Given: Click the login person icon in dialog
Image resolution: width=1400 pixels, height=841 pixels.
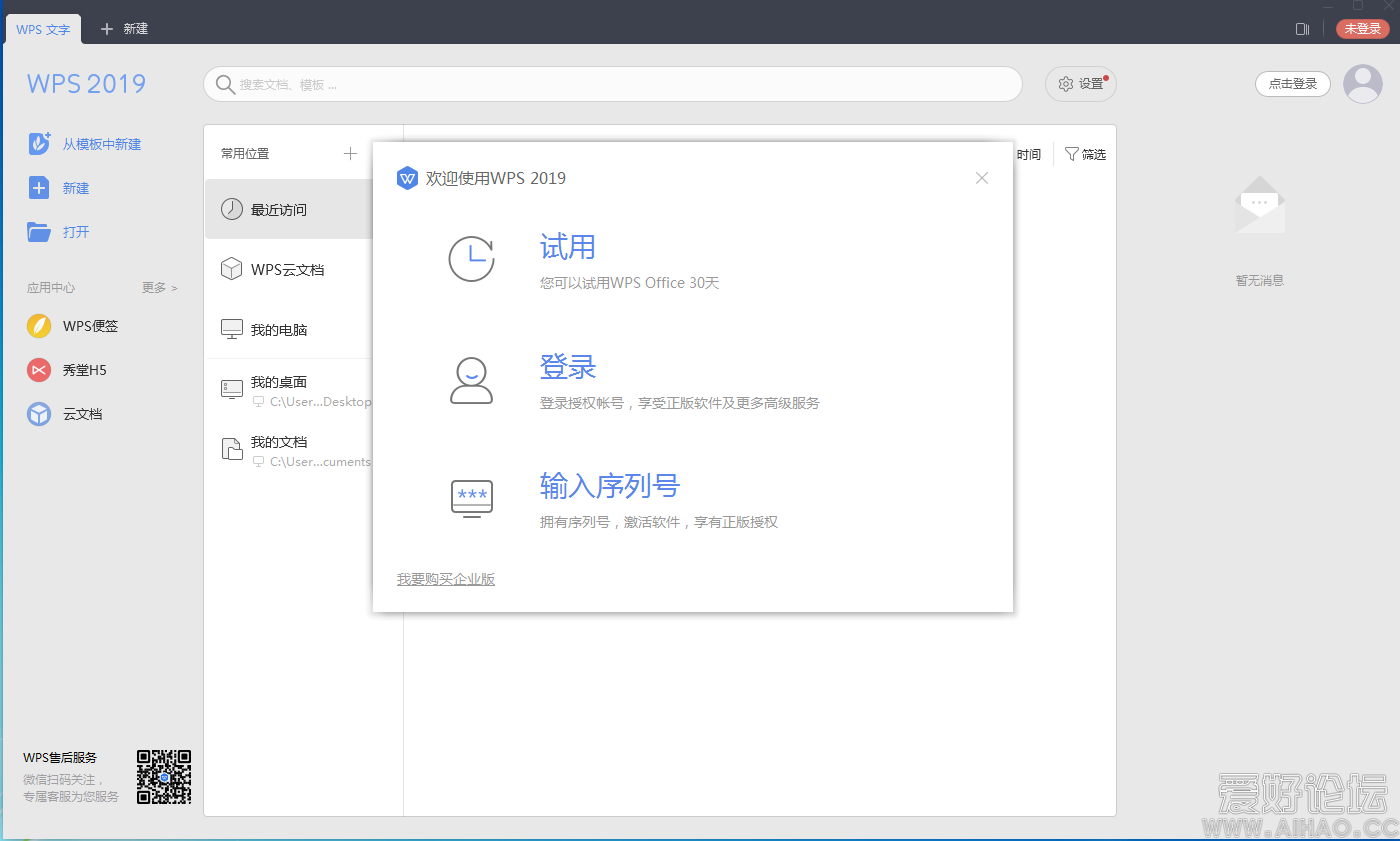Looking at the screenshot, I should tap(471, 381).
